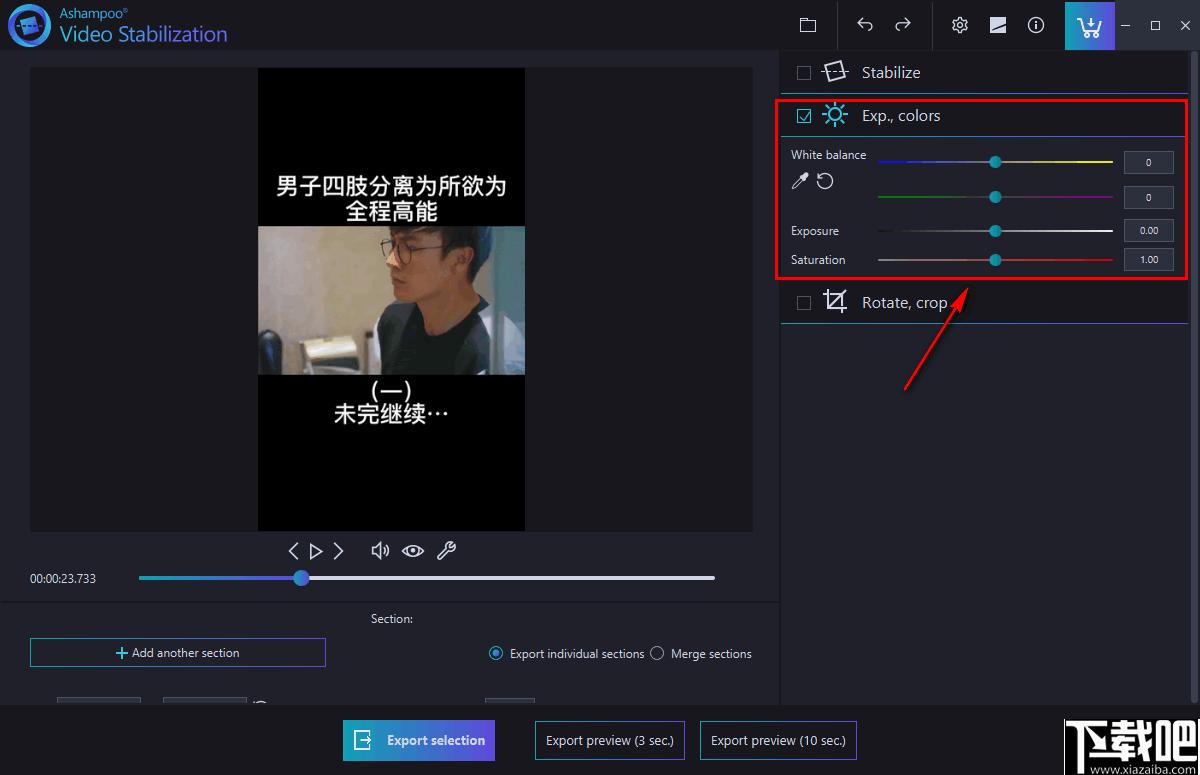Mute the preview audio speaker icon
1200x775 pixels.
coord(380,551)
